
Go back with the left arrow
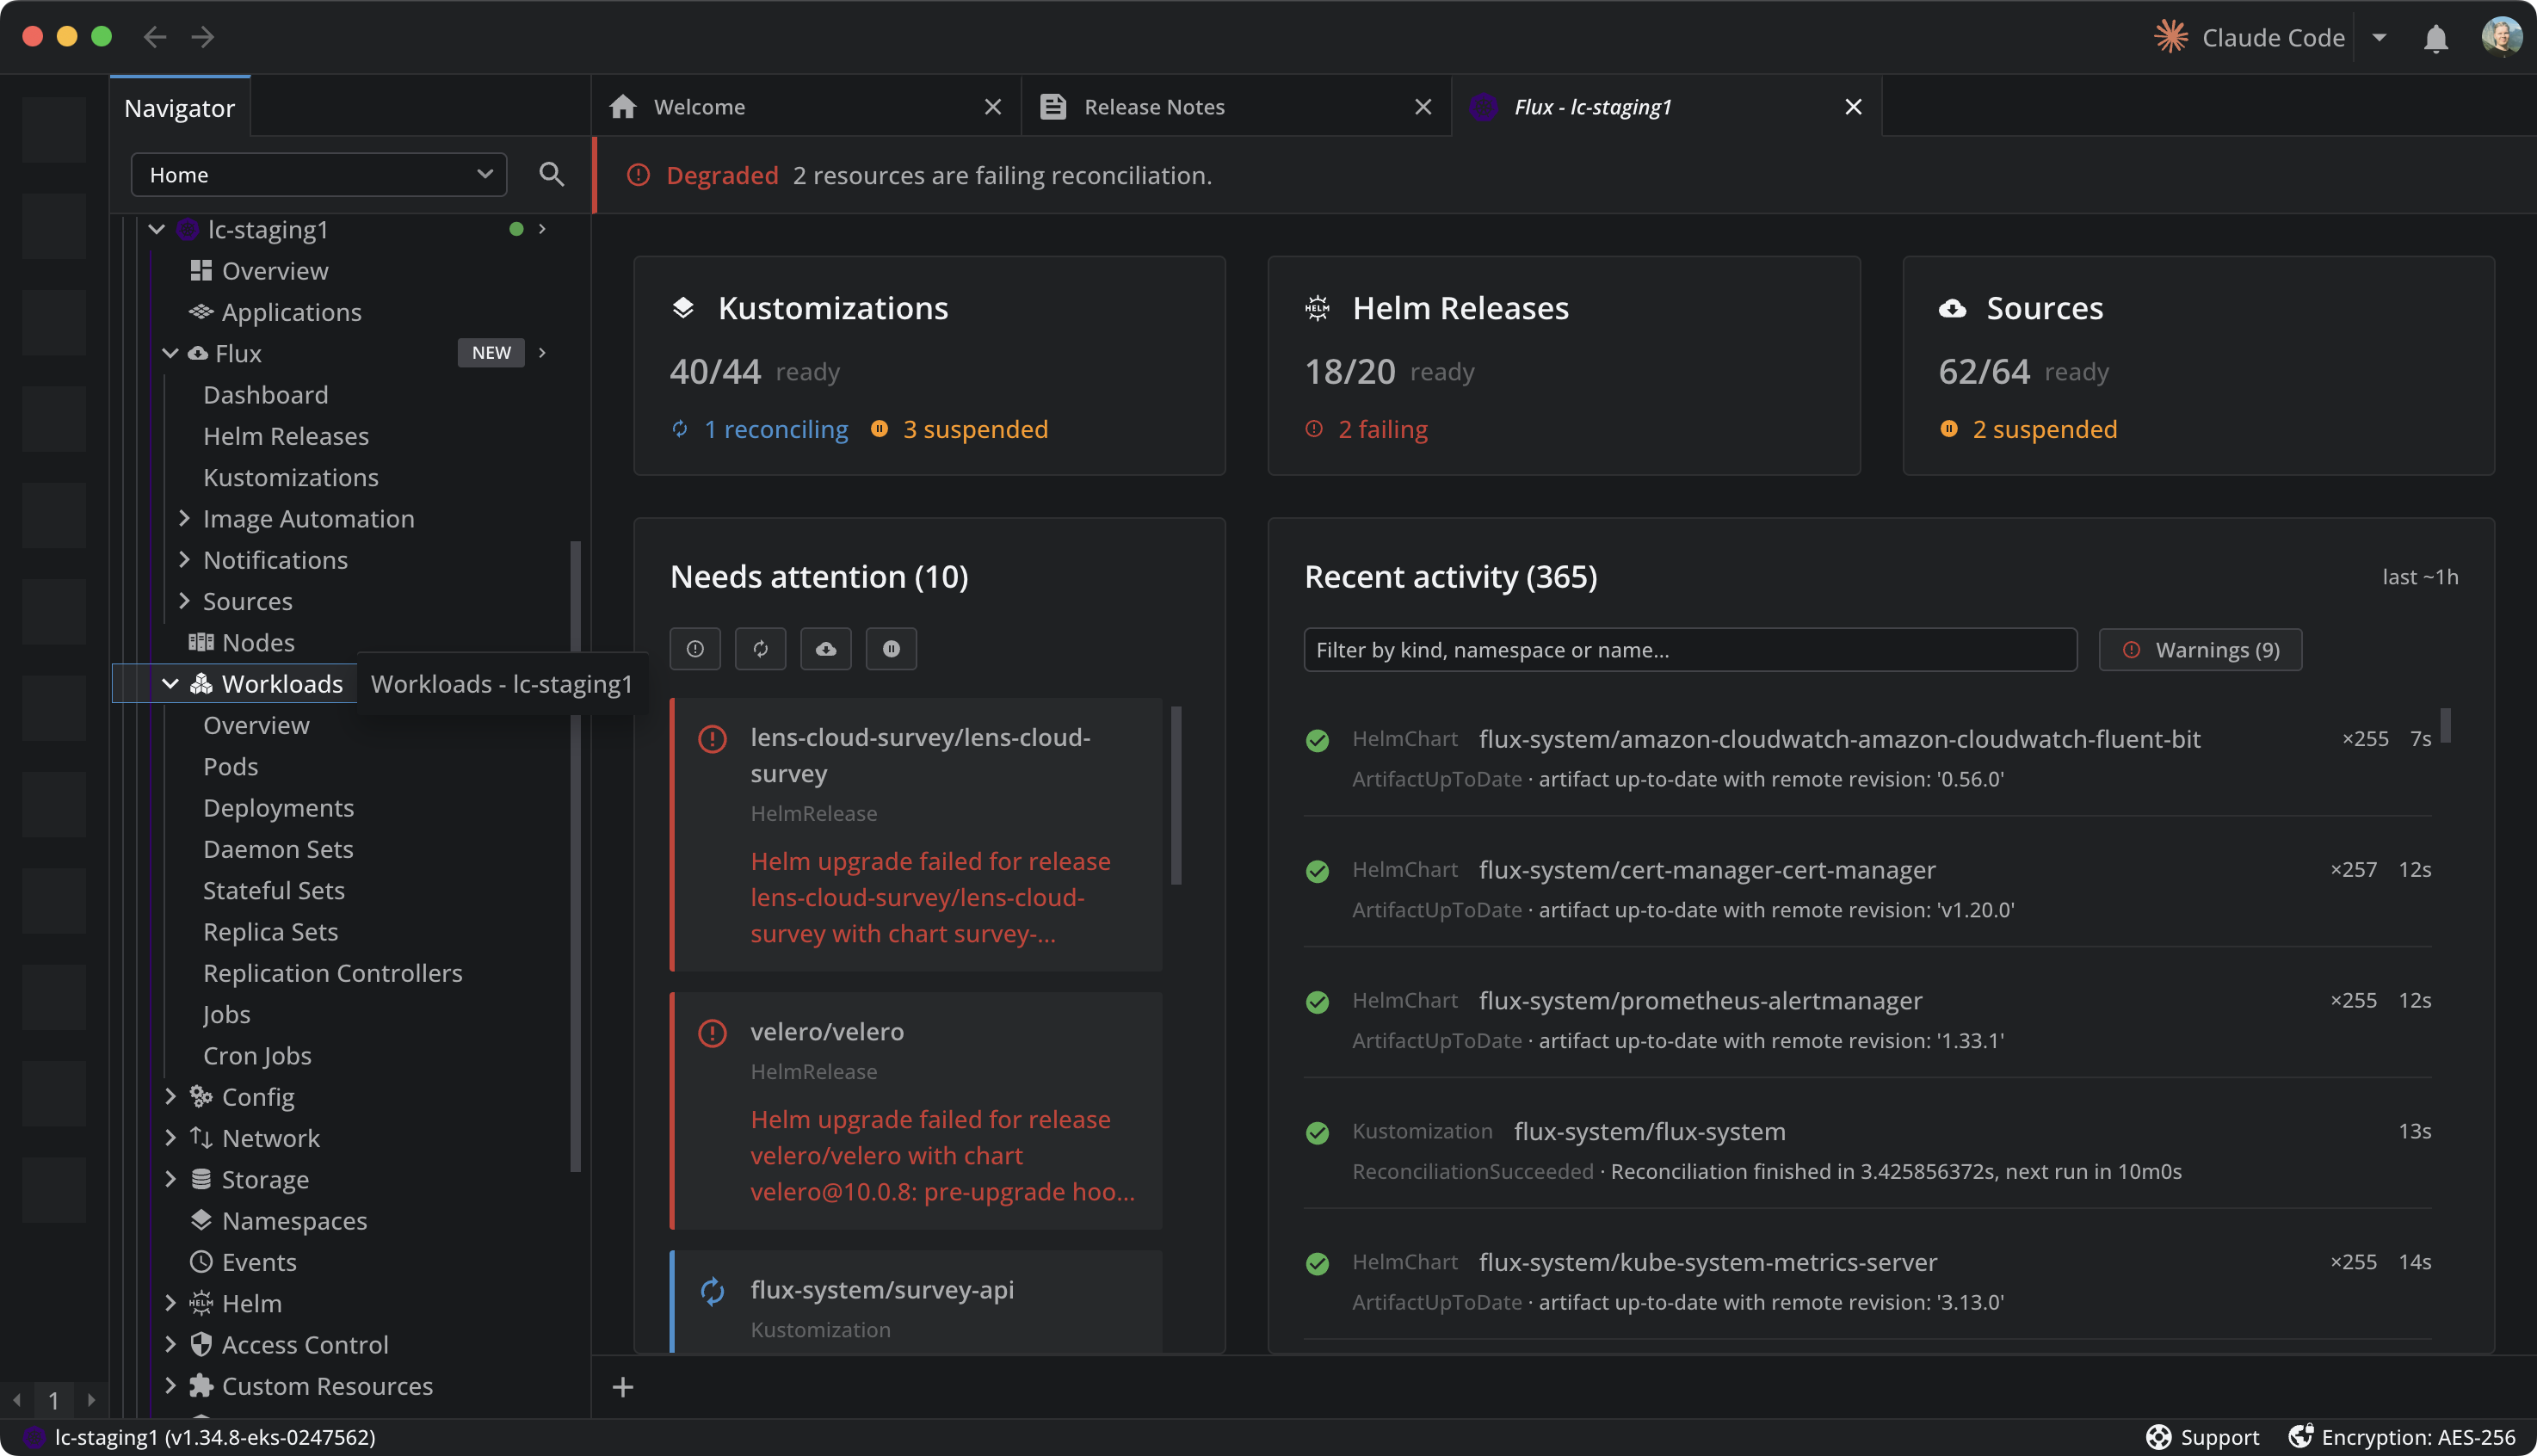(x=154, y=37)
